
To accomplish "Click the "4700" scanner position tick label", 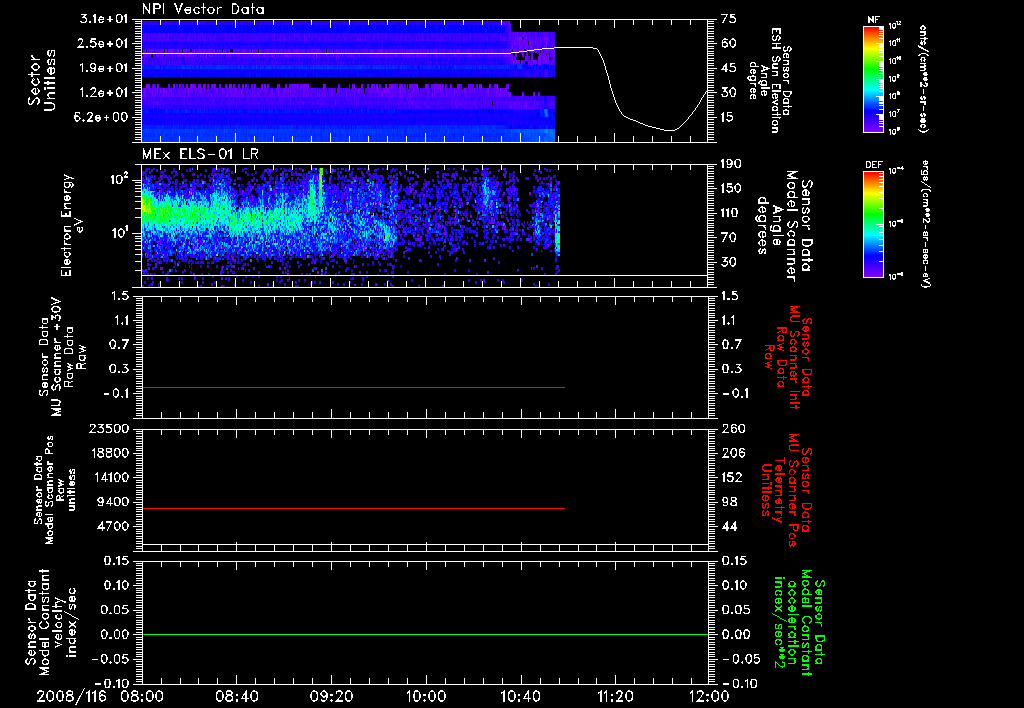I will 114,526.
